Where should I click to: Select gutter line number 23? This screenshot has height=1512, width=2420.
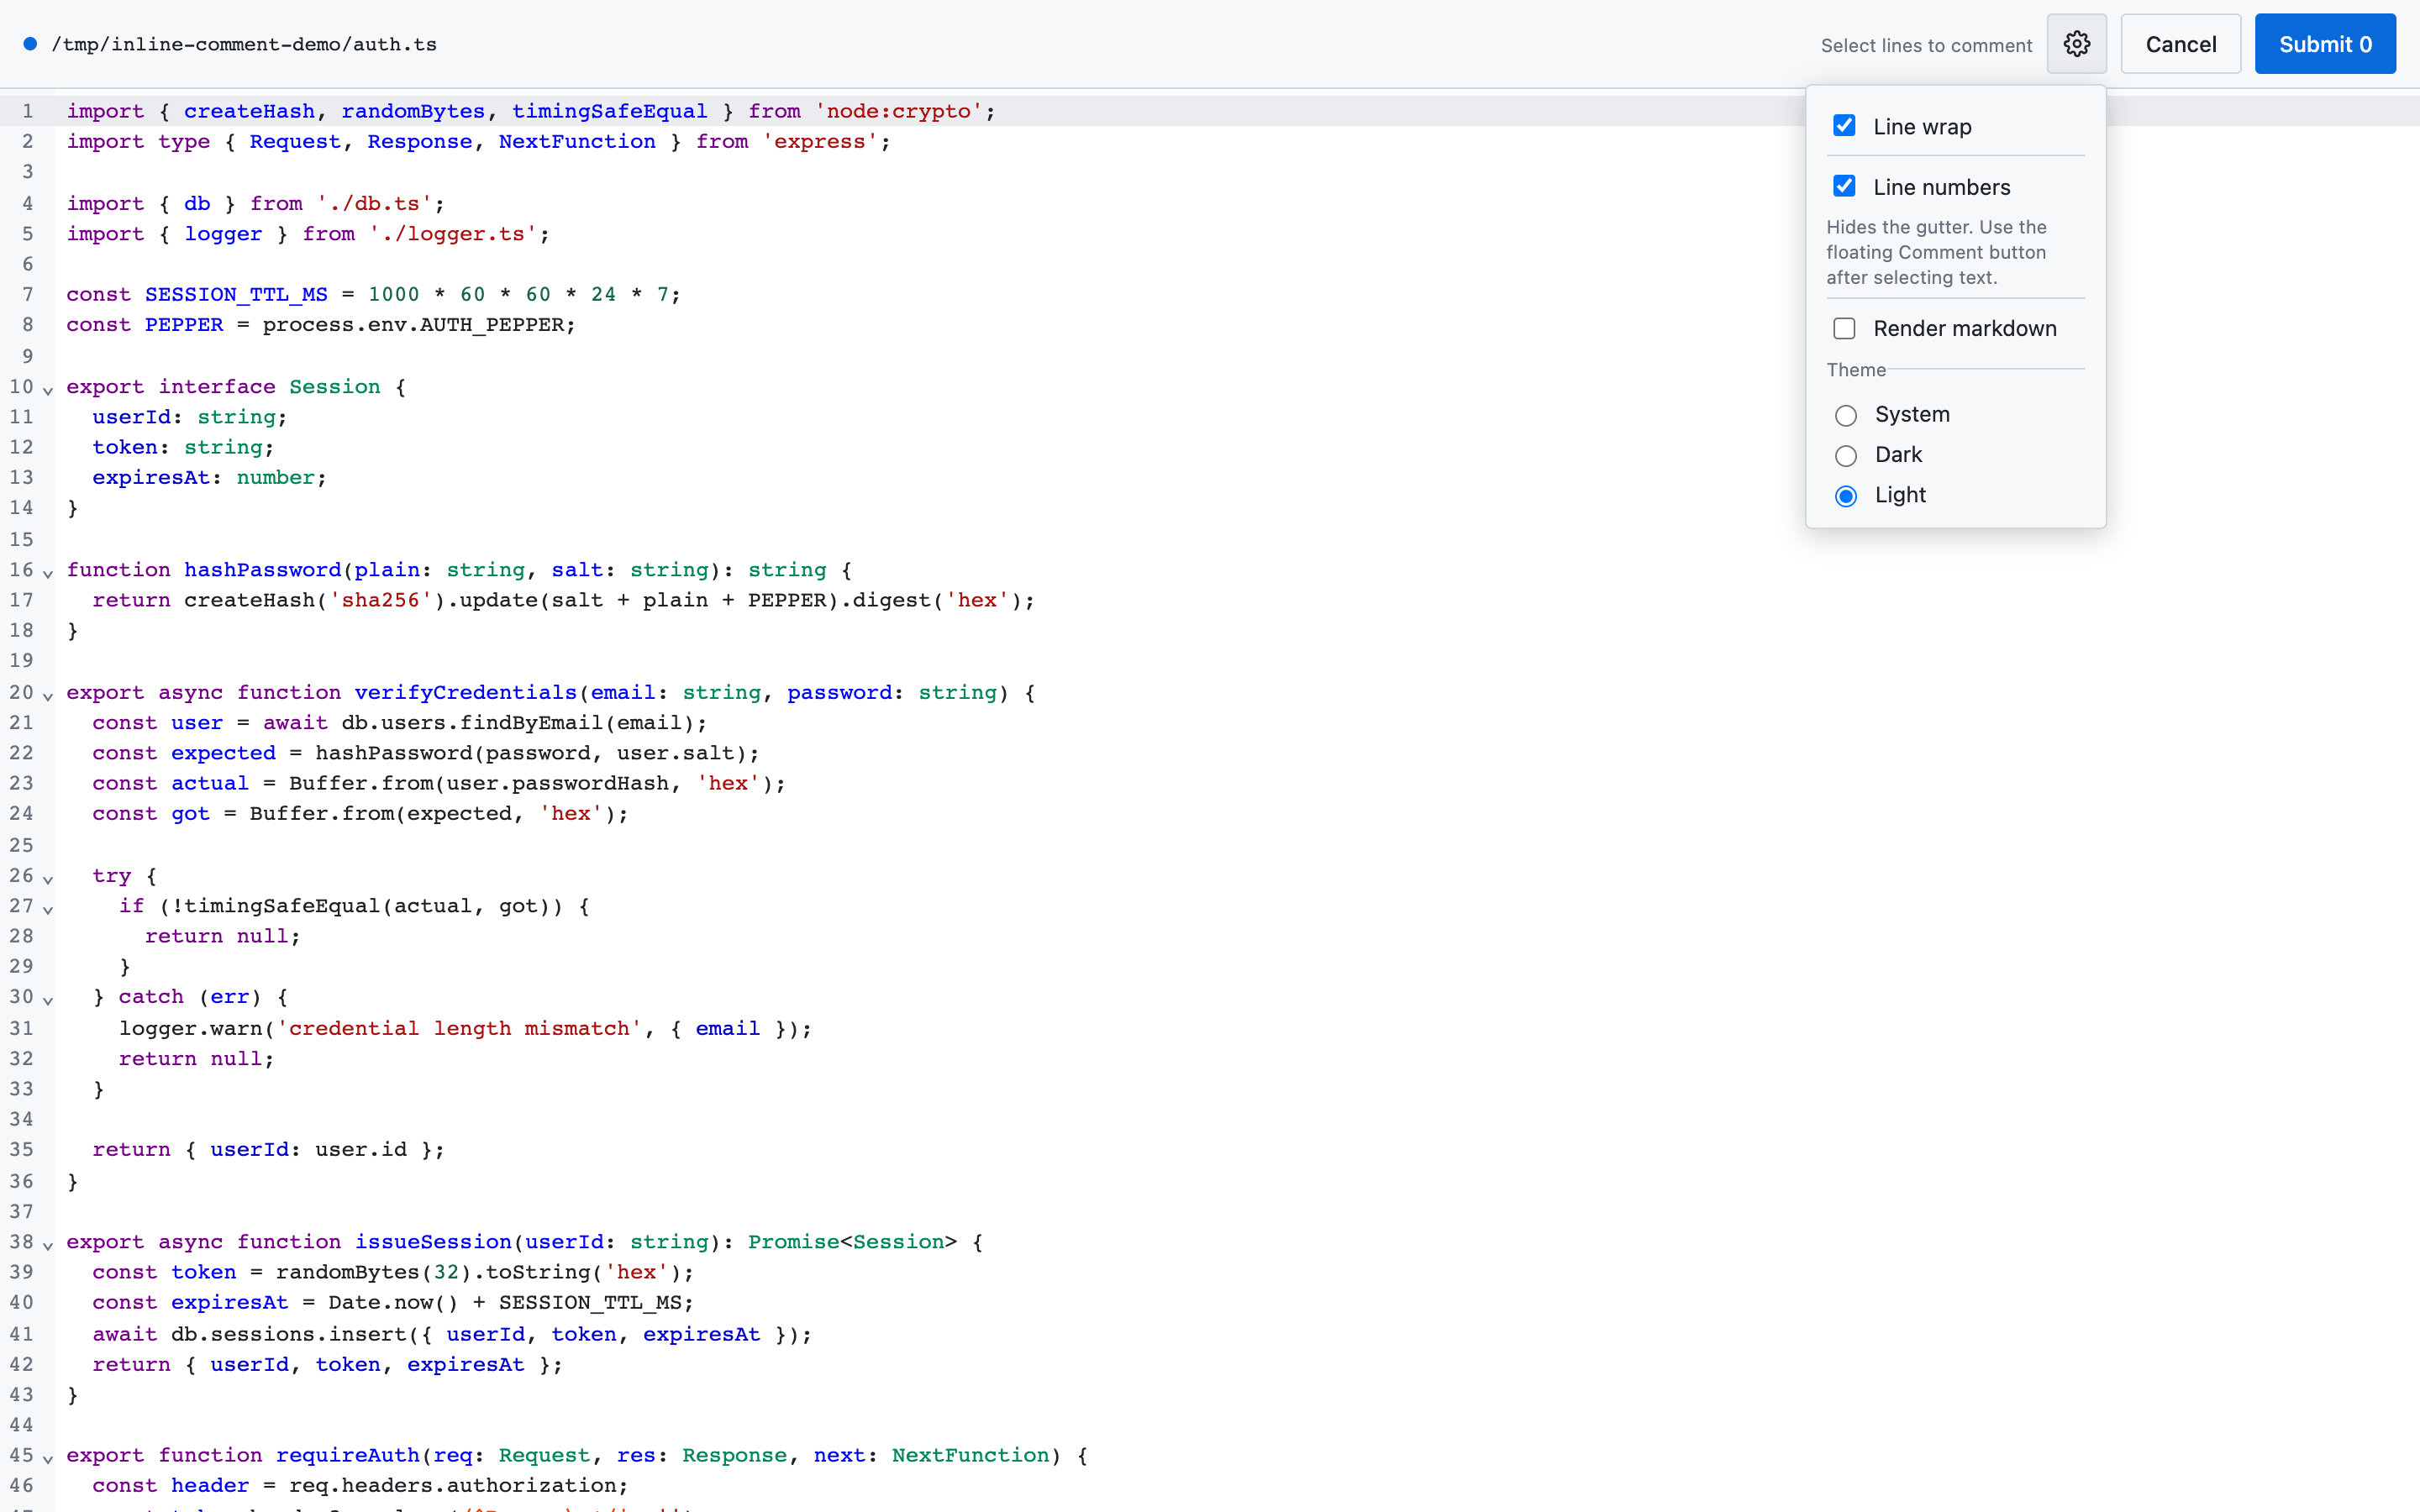click(x=21, y=783)
